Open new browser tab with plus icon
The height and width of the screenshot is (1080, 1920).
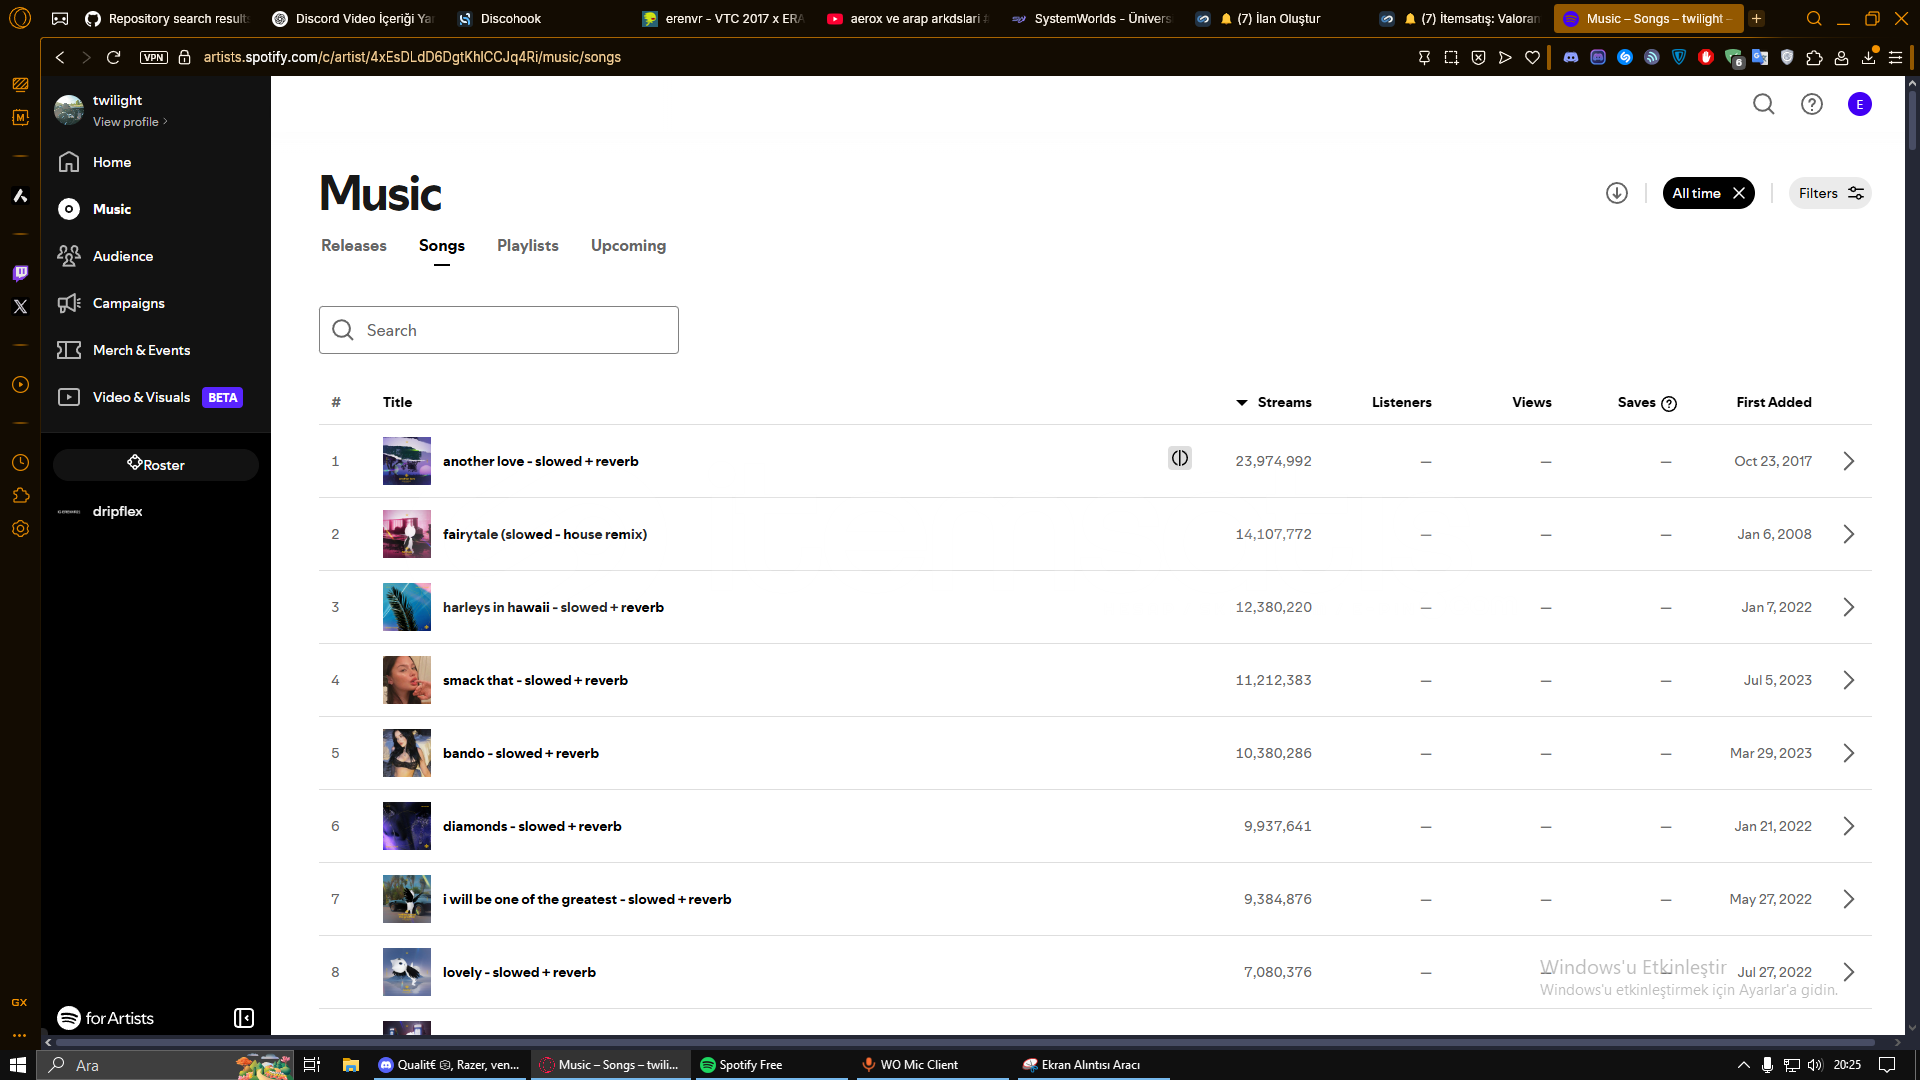(1757, 18)
